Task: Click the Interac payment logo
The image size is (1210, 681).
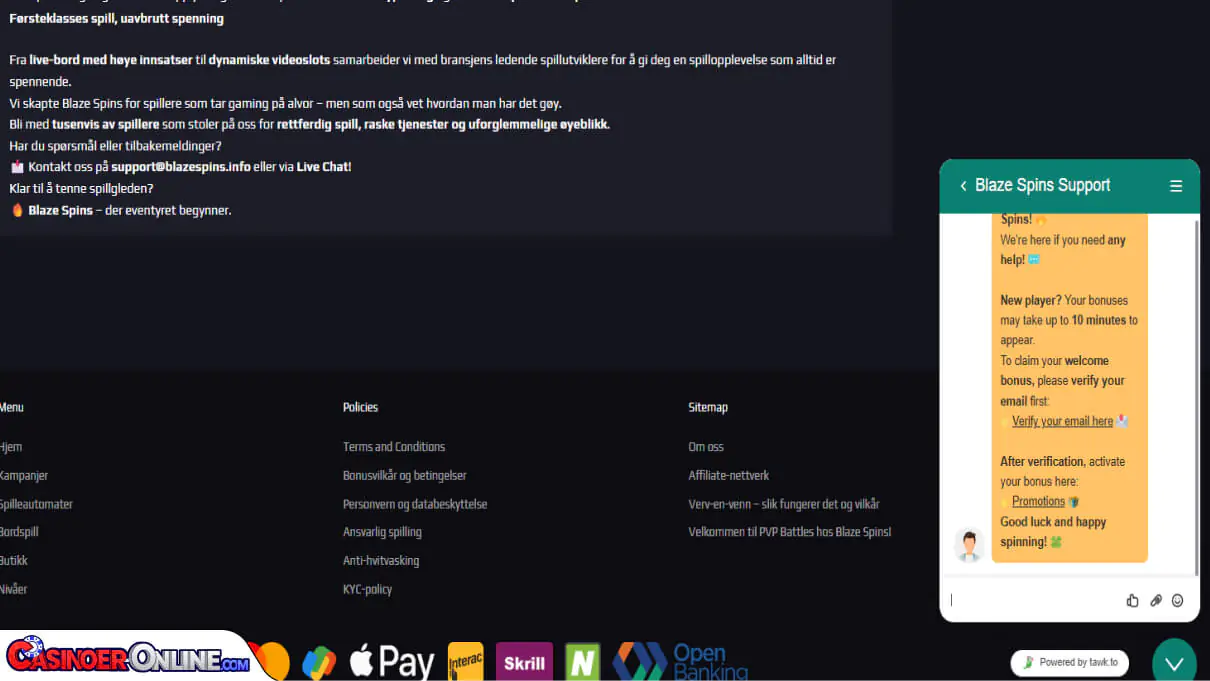Action: [465, 662]
